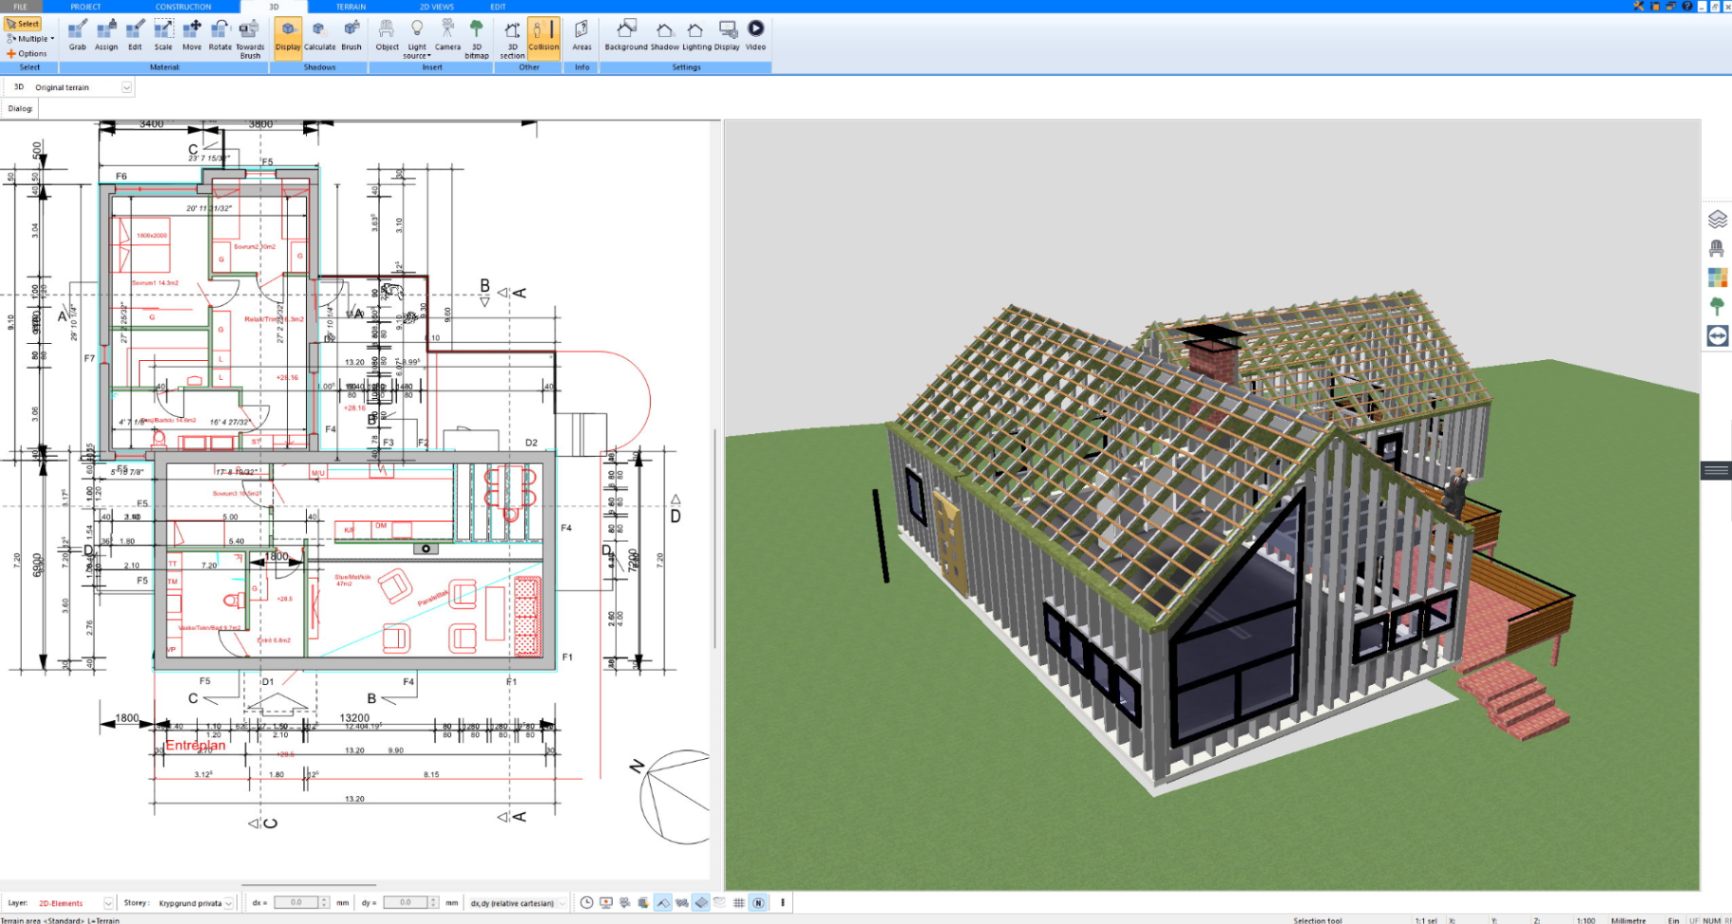Toggle the highlighted plane icon in bottom bar

pos(701,902)
